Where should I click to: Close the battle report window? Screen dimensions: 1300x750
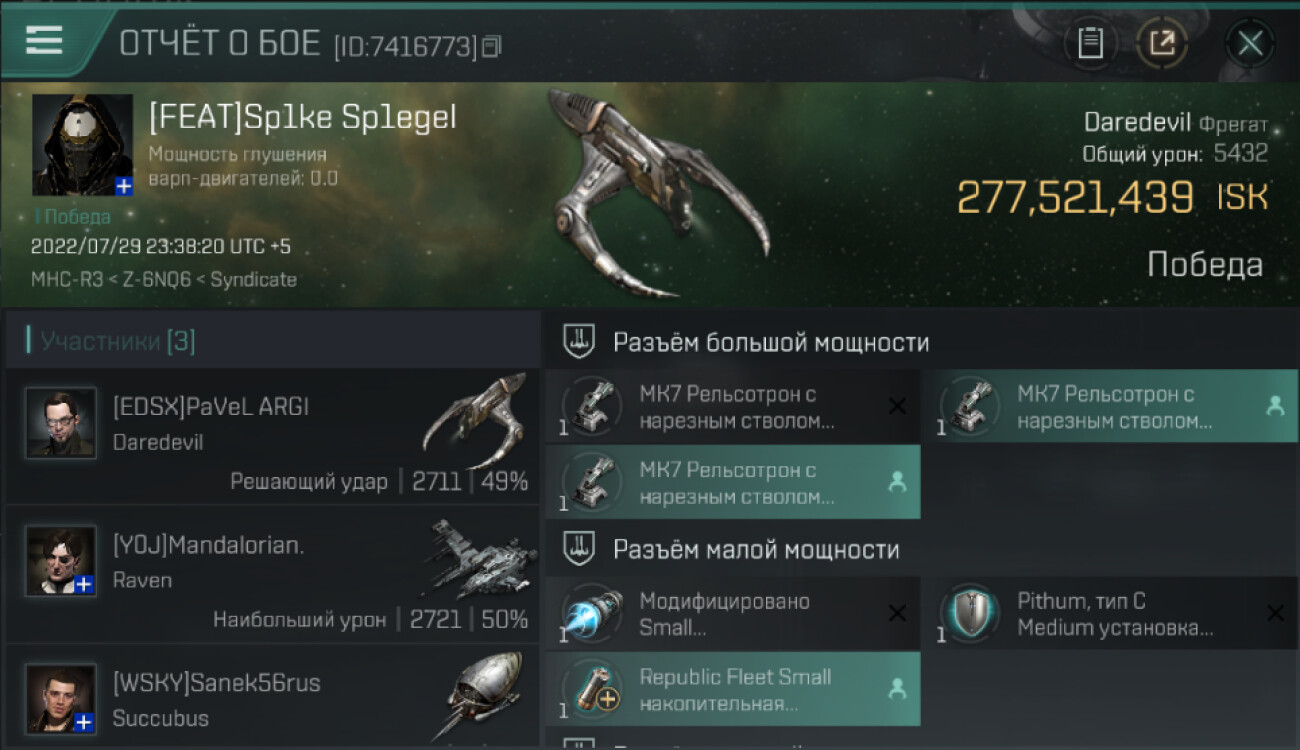pos(1250,43)
